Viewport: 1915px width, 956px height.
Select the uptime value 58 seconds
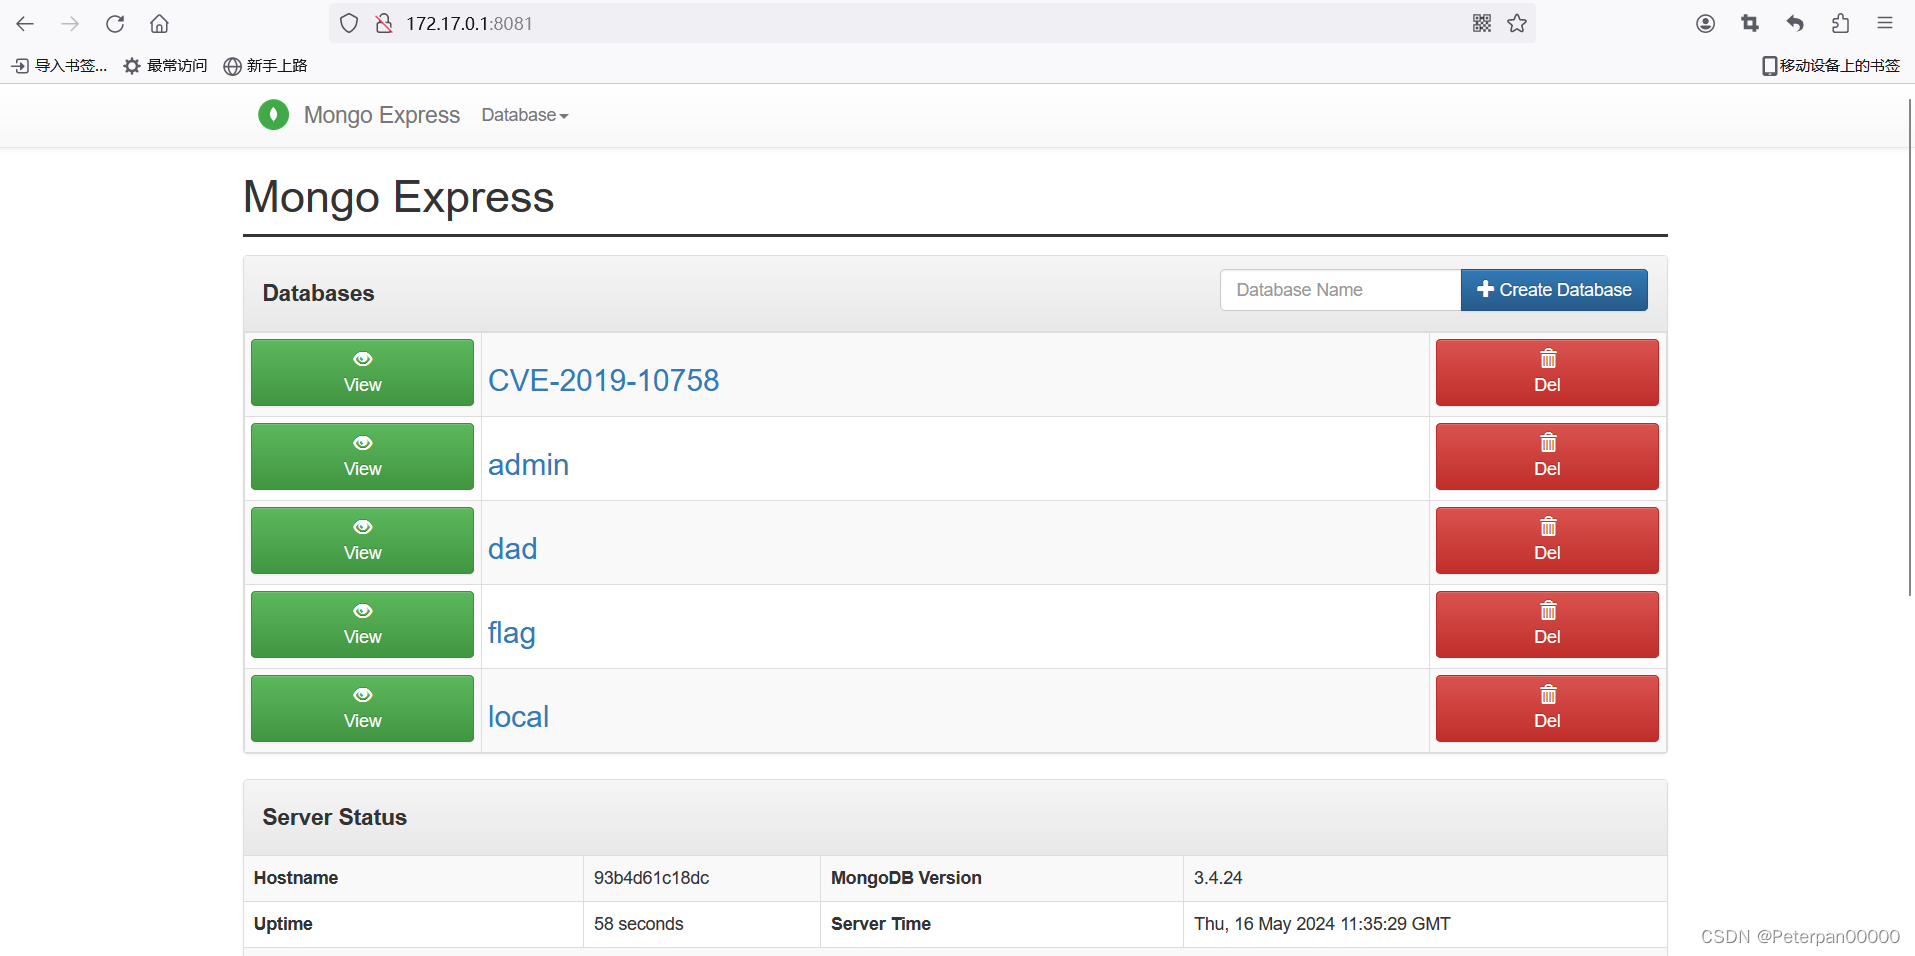pyautogui.click(x=639, y=924)
